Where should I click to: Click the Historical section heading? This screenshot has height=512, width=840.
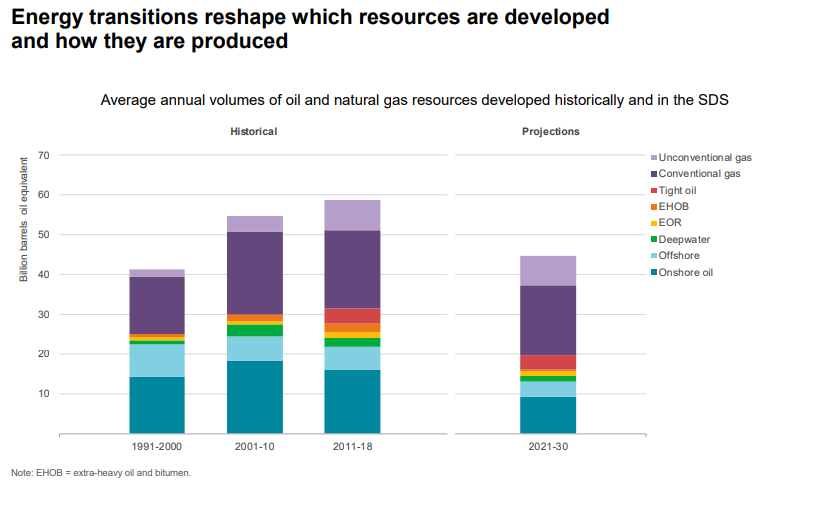click(x=254, y=132)
